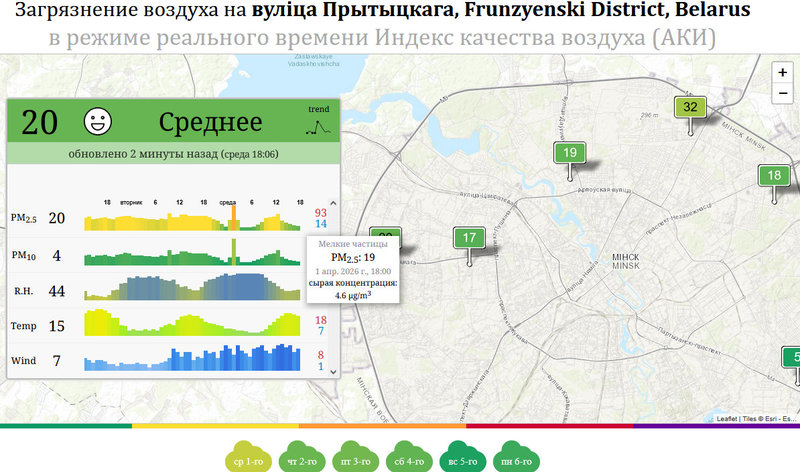Open the Sunday 5th forecast cloud

click(x=461, y=456)
